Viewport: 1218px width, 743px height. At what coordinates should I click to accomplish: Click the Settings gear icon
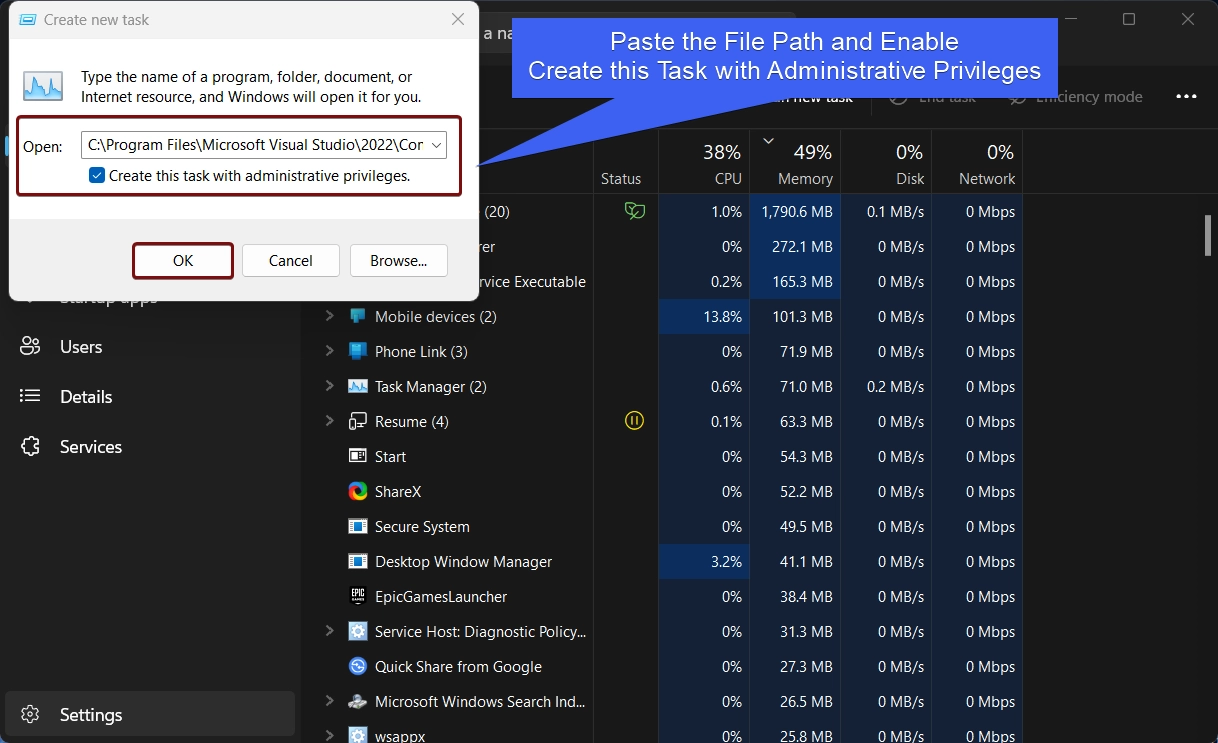click(30, 714)
